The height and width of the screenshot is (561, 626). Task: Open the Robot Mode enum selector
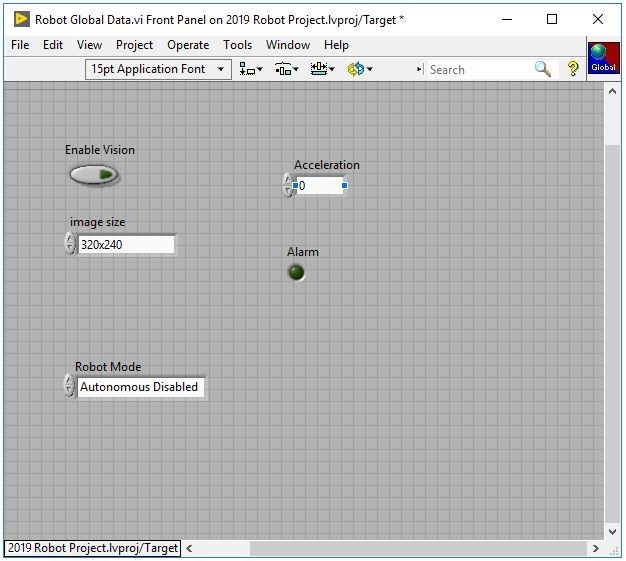click(140, 387)
